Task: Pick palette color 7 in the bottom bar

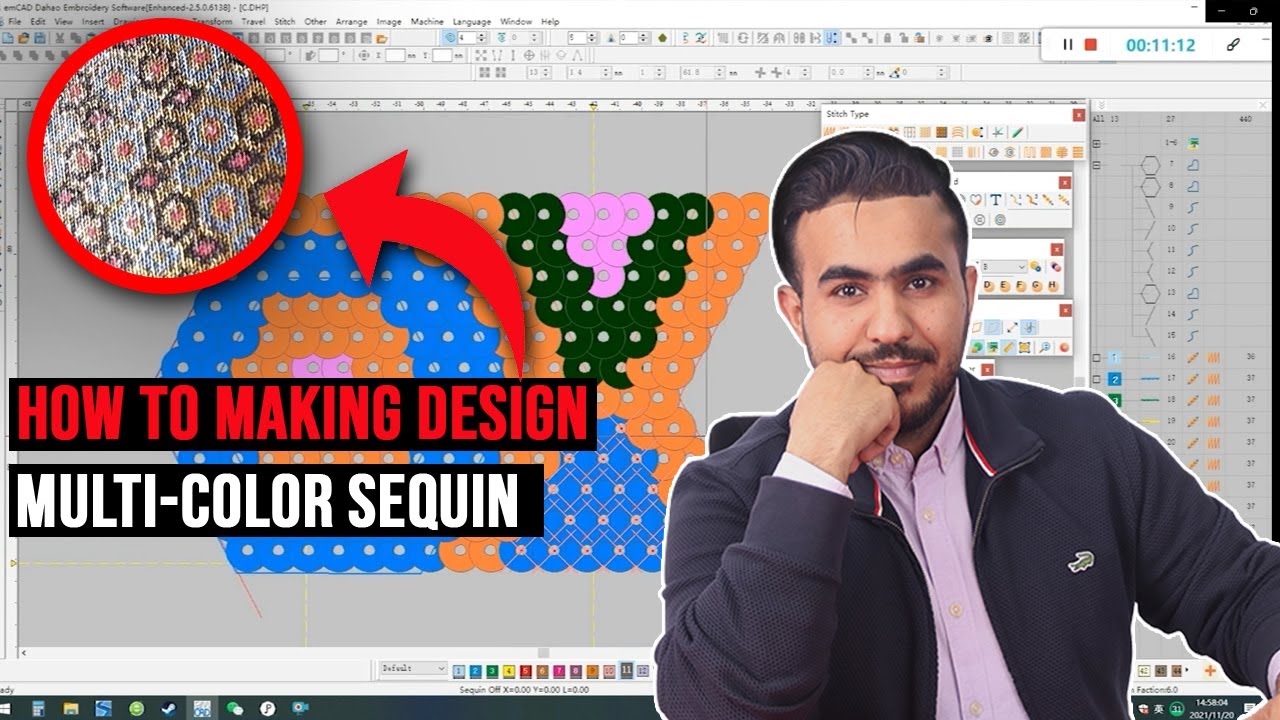Action: pos(559,670)
